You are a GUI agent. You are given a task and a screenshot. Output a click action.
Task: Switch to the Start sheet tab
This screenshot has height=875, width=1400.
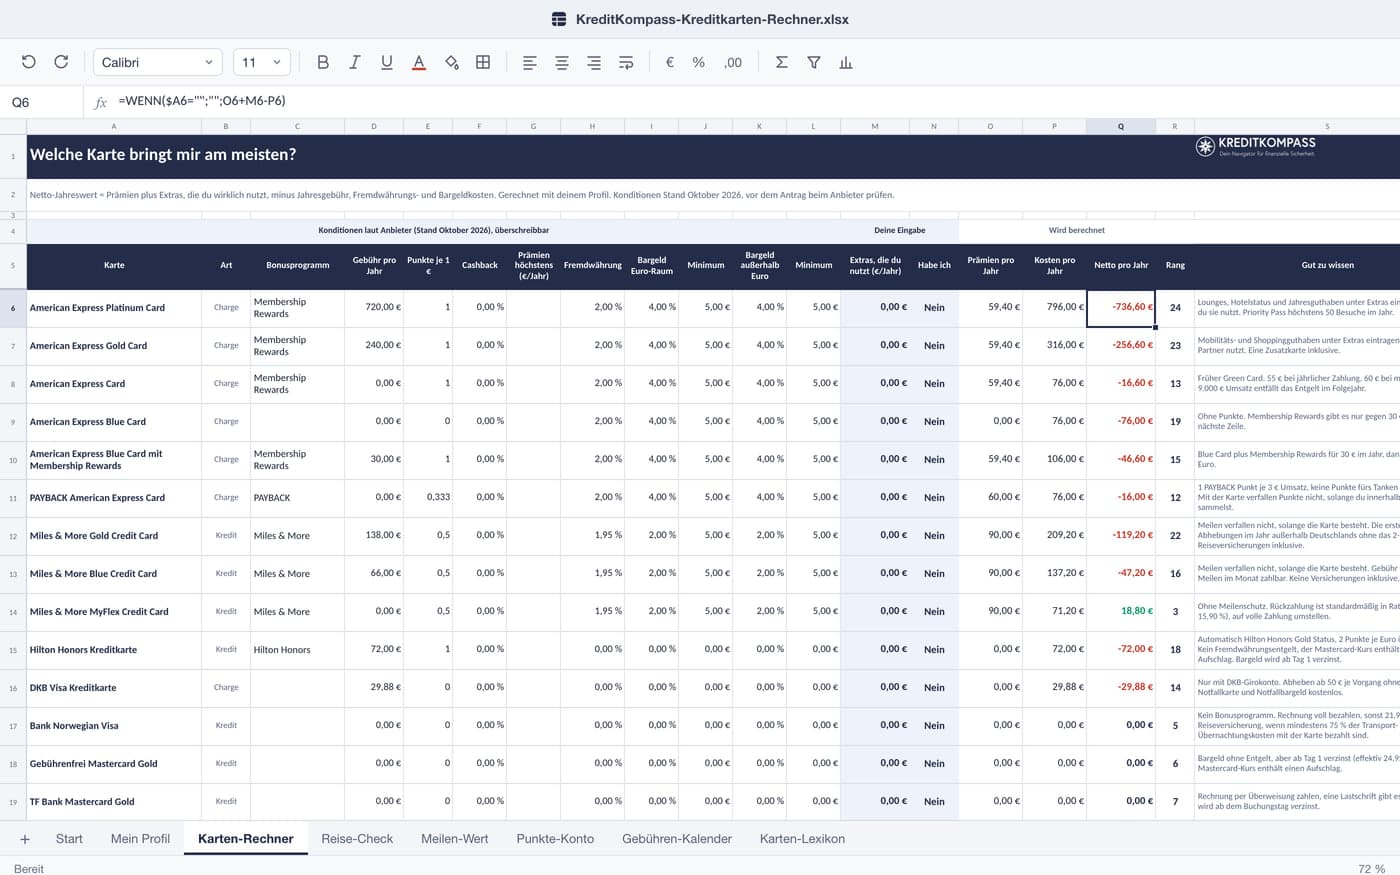pyautogui.click(x=69, y=839)
